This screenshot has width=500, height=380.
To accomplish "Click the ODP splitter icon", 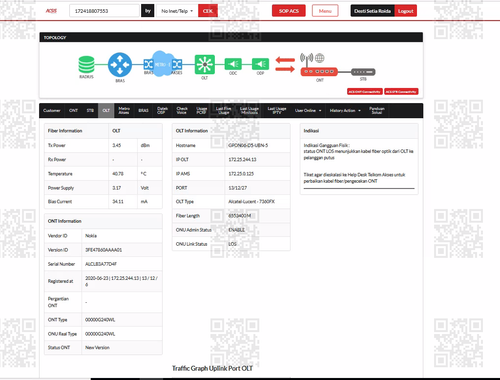I will tap(260, 64).
